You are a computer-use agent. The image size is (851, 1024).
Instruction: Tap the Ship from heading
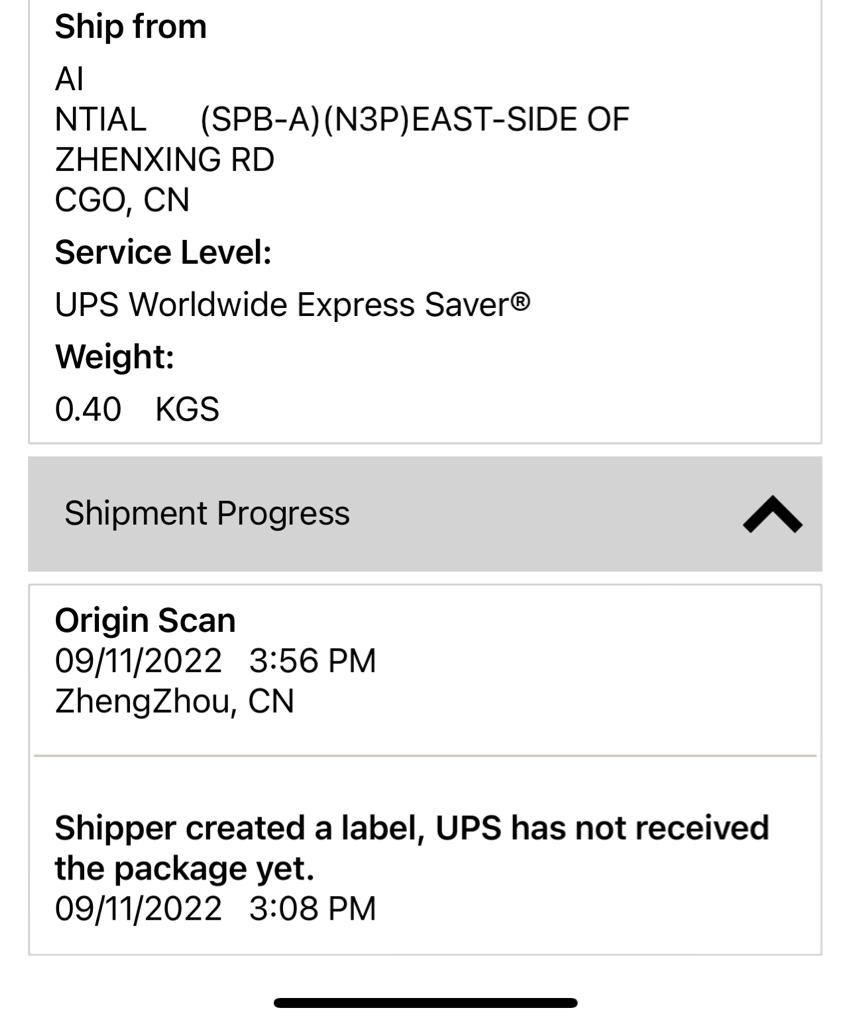130,27
